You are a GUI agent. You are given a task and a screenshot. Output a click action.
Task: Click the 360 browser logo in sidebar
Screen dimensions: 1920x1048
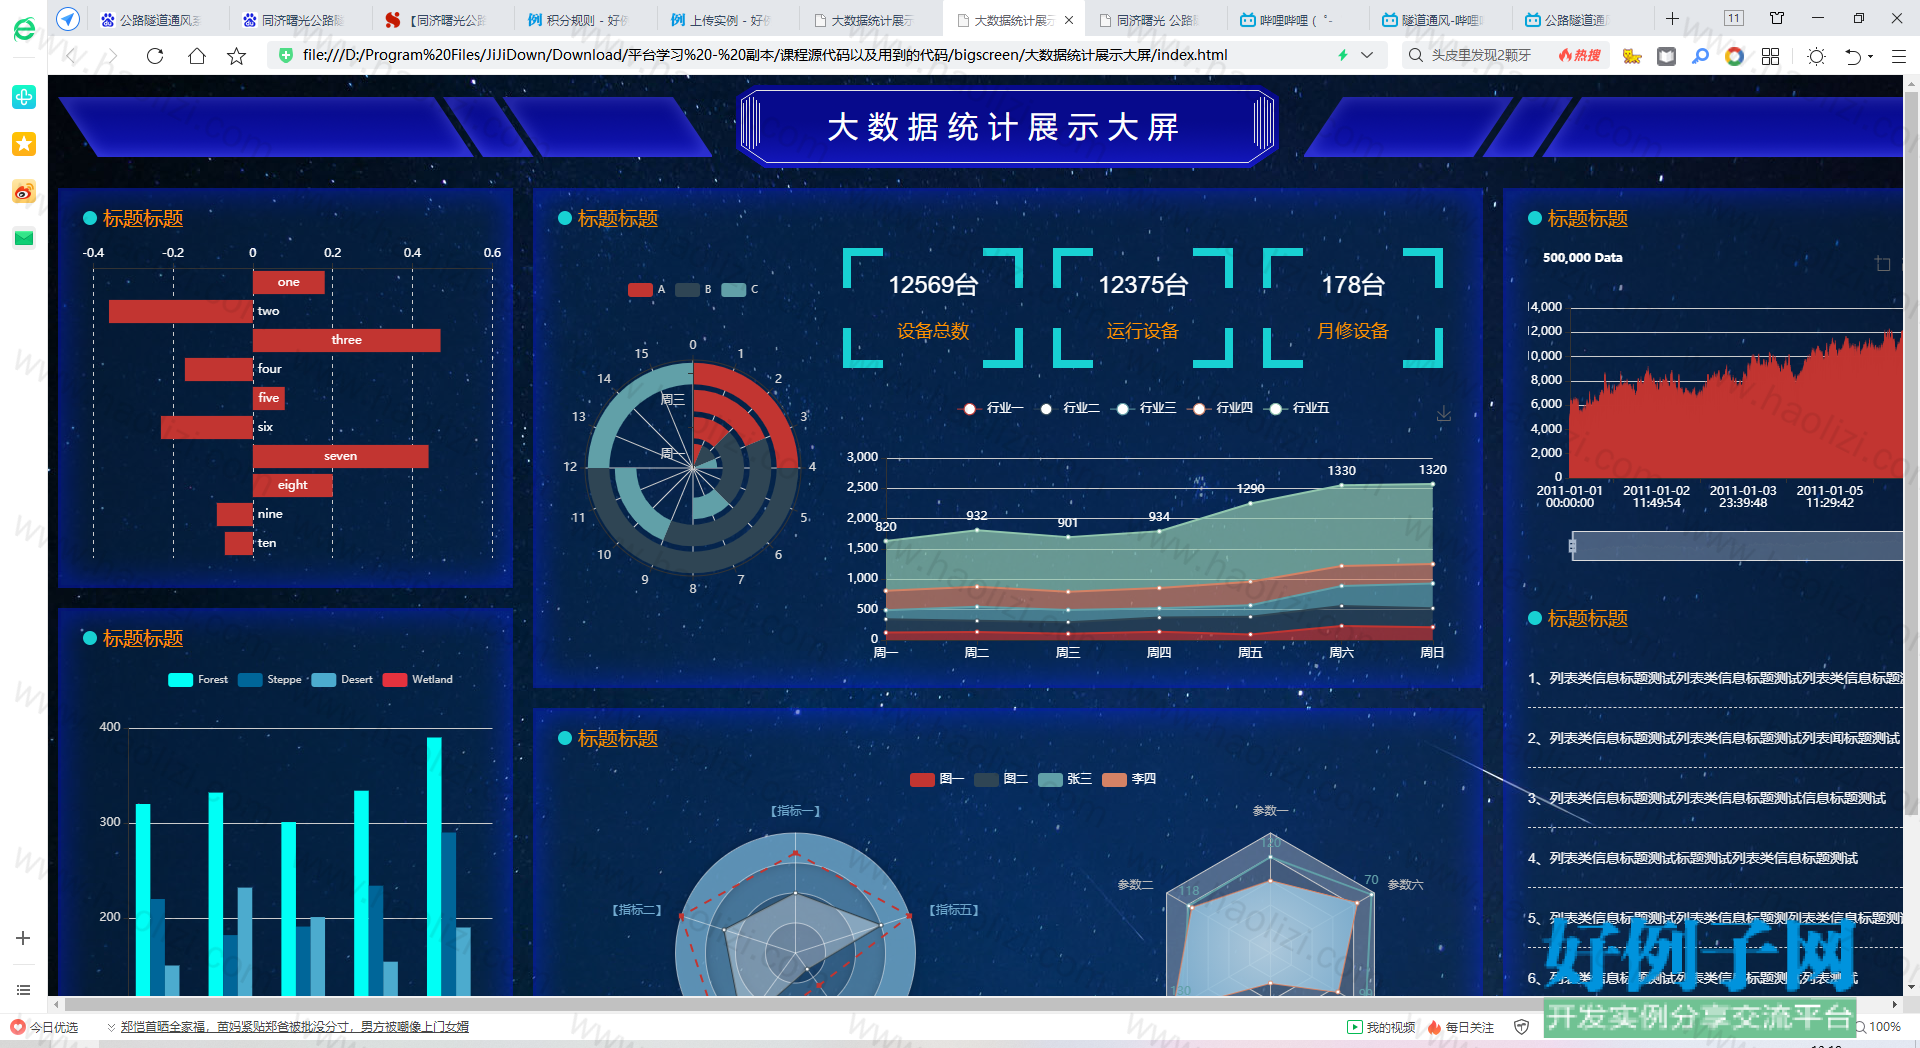pyautogui.click(x=24, y=30)
